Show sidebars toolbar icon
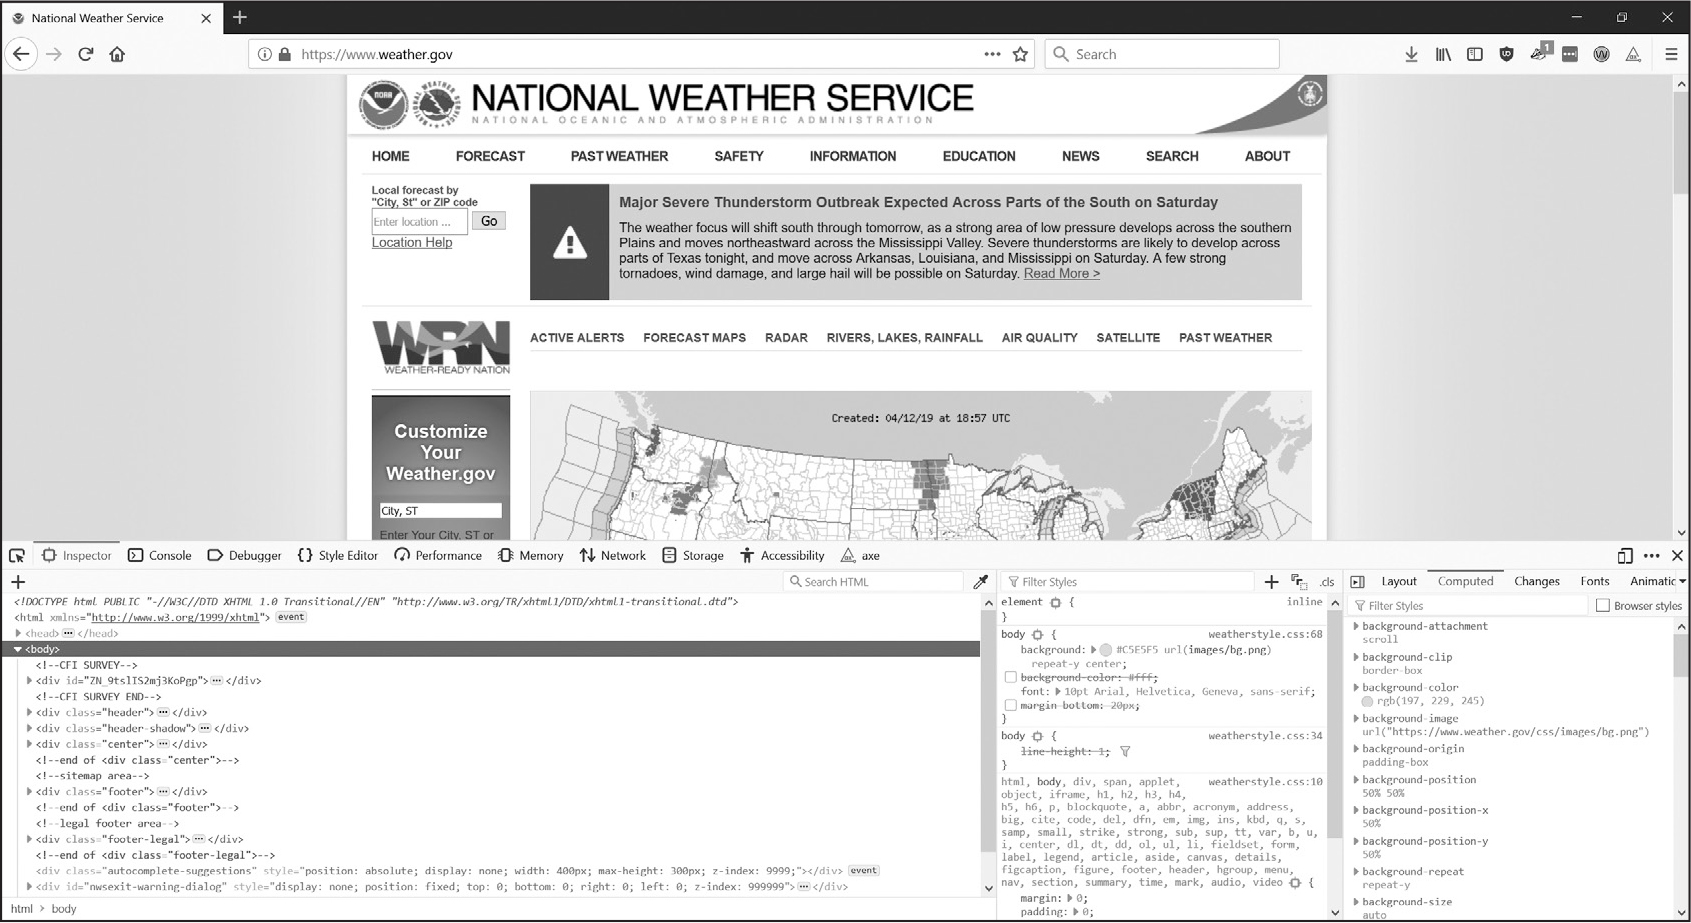 click(x=1475, y=54)
